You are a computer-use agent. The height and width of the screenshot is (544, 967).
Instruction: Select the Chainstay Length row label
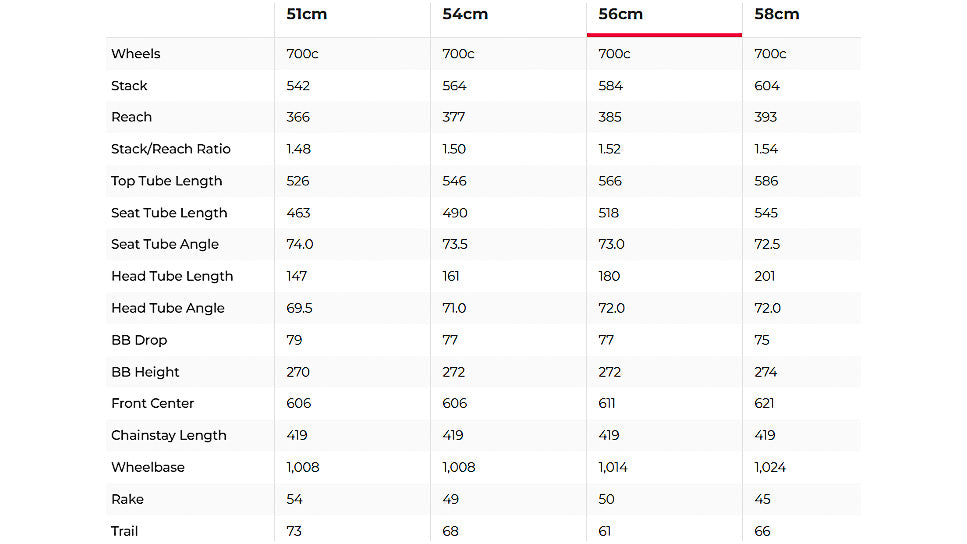[169, 435]
